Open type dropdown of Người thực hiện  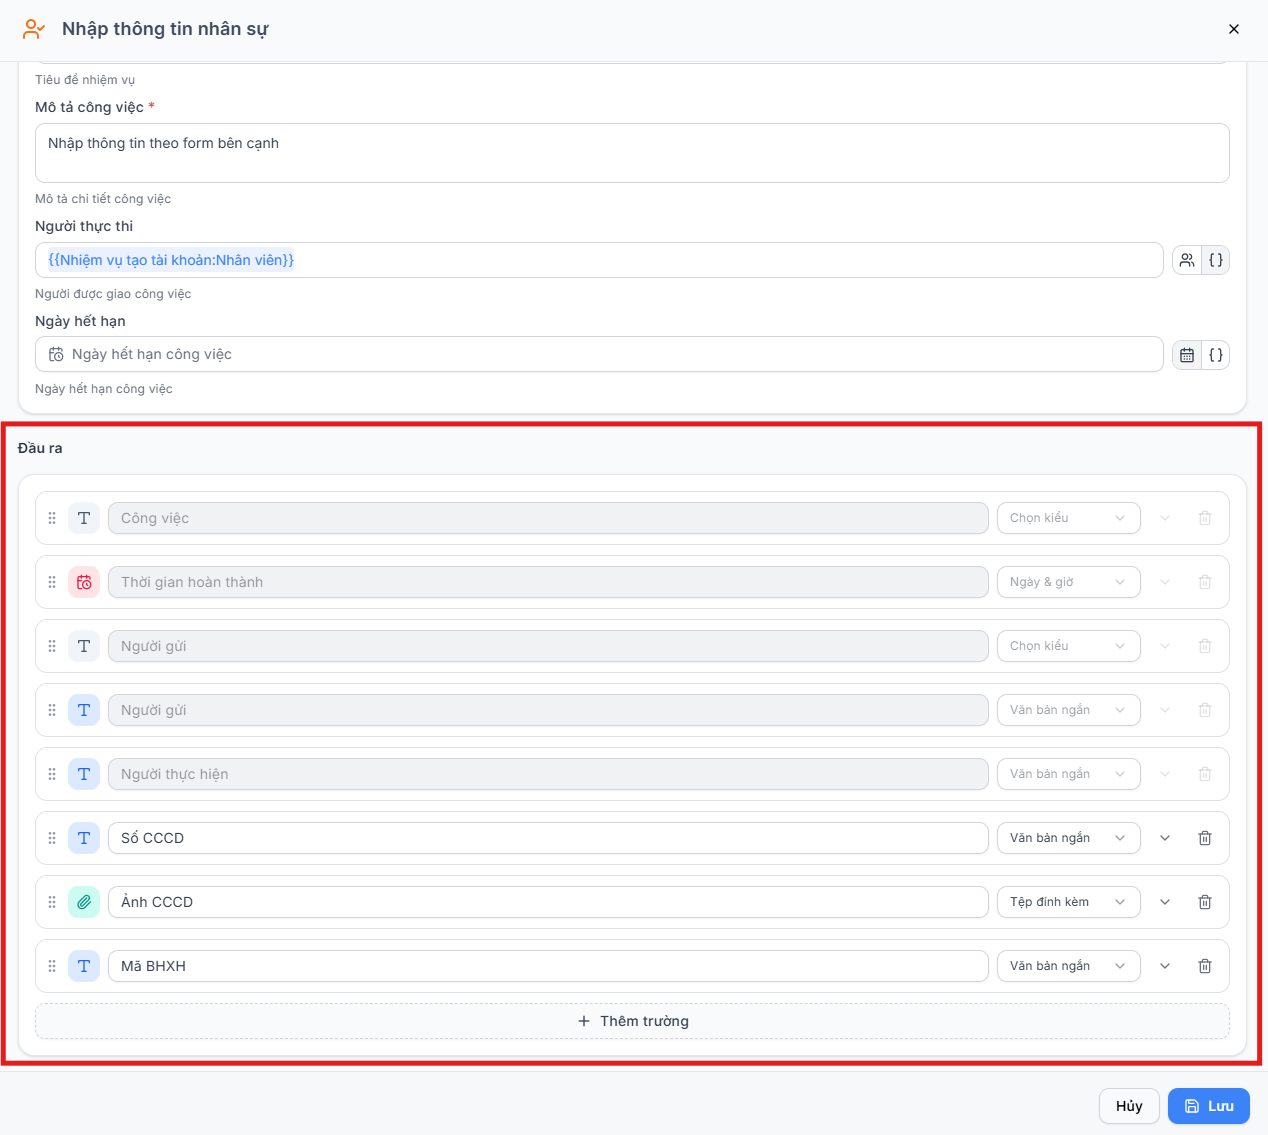tap(1068, 774)
